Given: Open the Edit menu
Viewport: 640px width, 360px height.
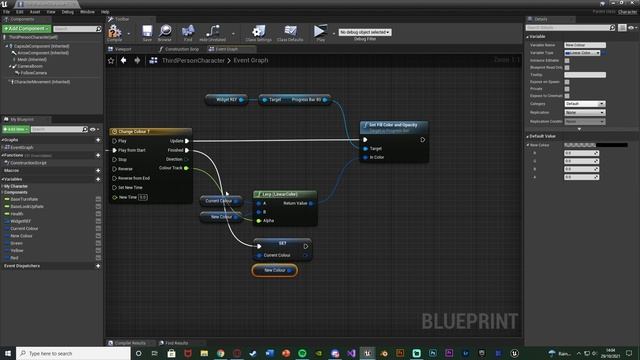Looking at the screenshot, I should point(20,12).
